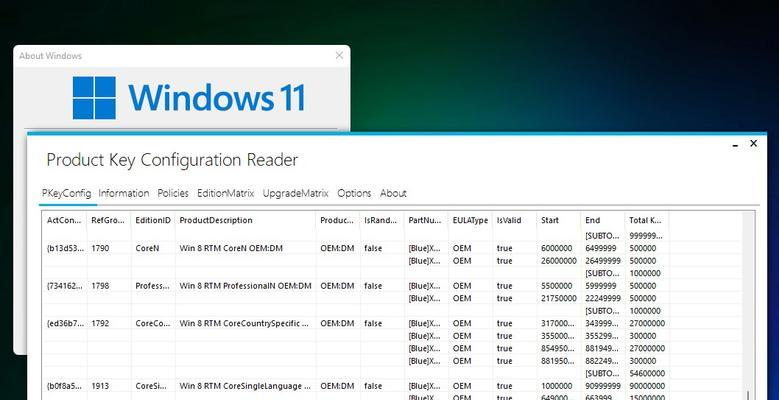The image size is (779, 400).
Task: Sort by the PartNu... column header
Action: click(426, 220)
